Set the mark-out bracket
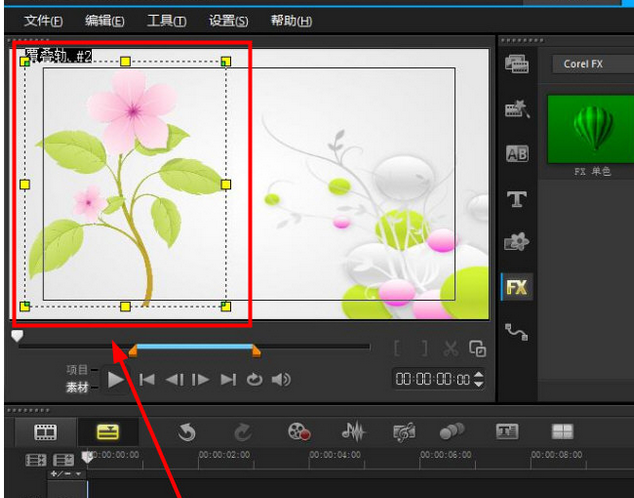The image size is (634, 498). pos(424,348)
